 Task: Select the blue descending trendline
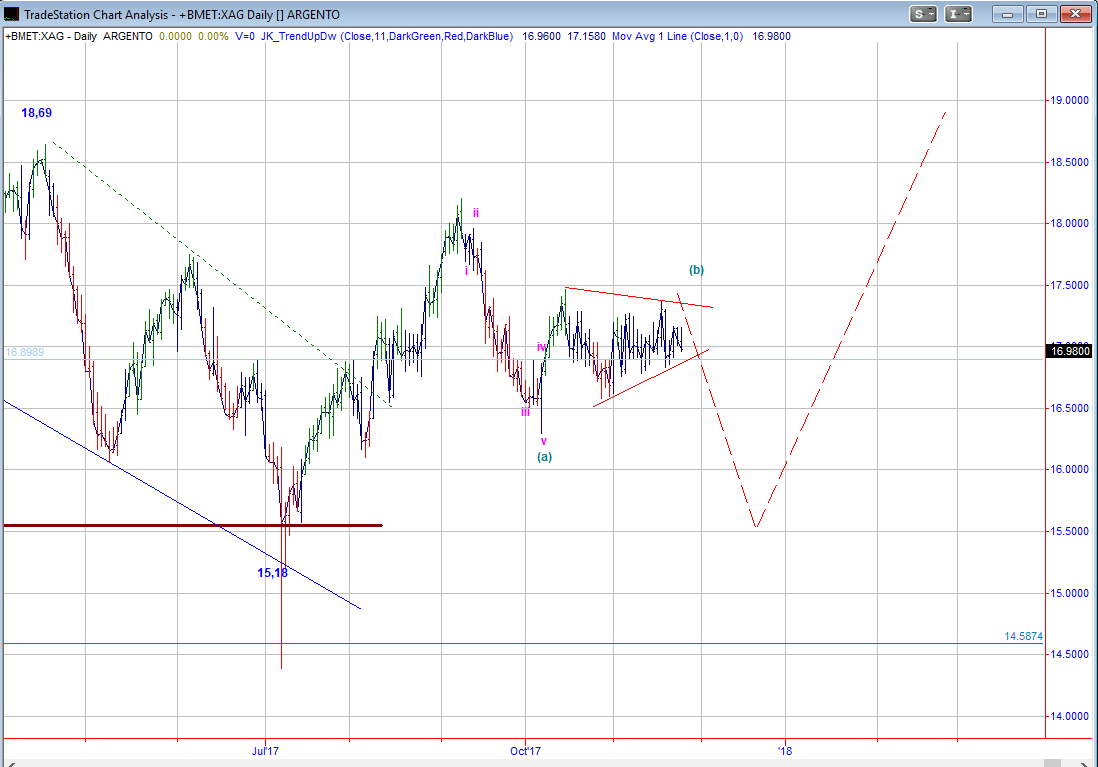coord(182,504)
